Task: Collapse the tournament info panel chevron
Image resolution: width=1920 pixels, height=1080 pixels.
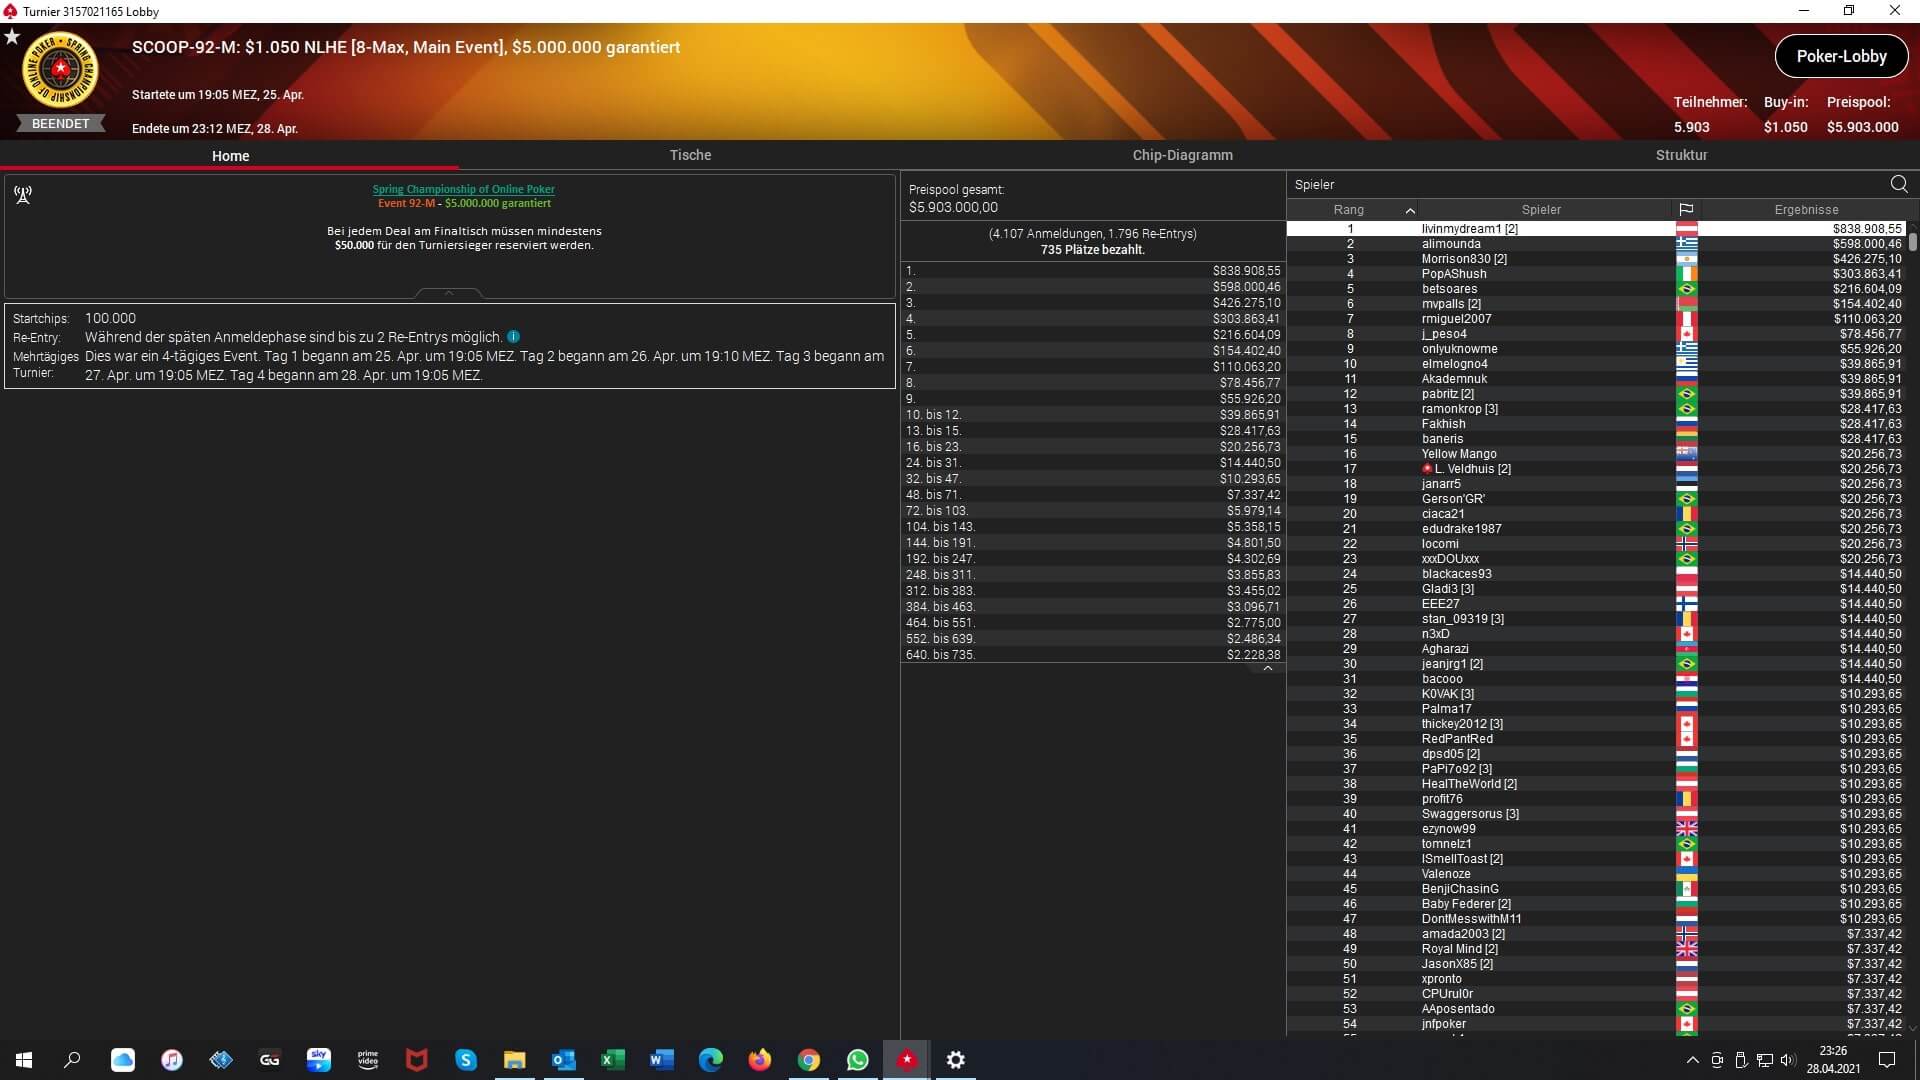Action: 449,293
